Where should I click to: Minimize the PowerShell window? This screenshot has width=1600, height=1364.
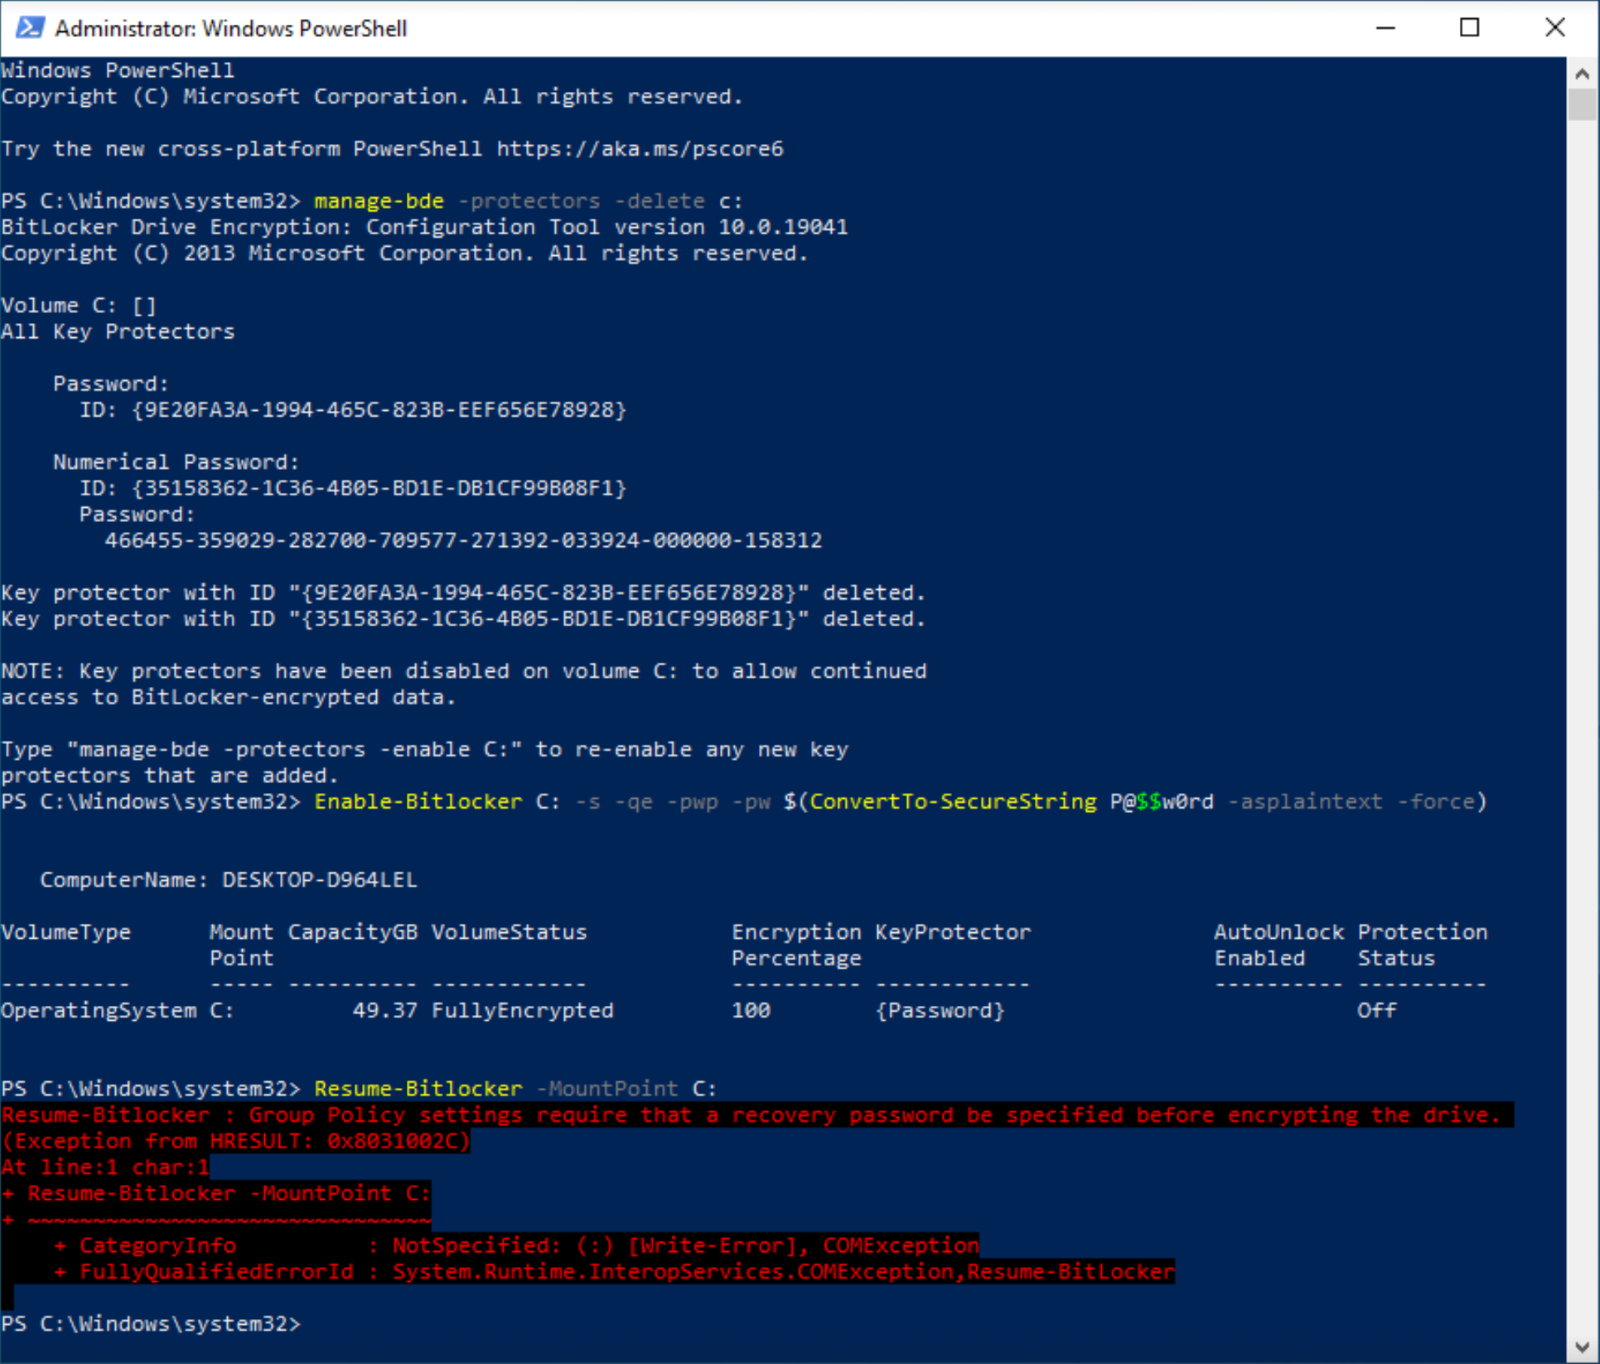(x=1385, y=28)
